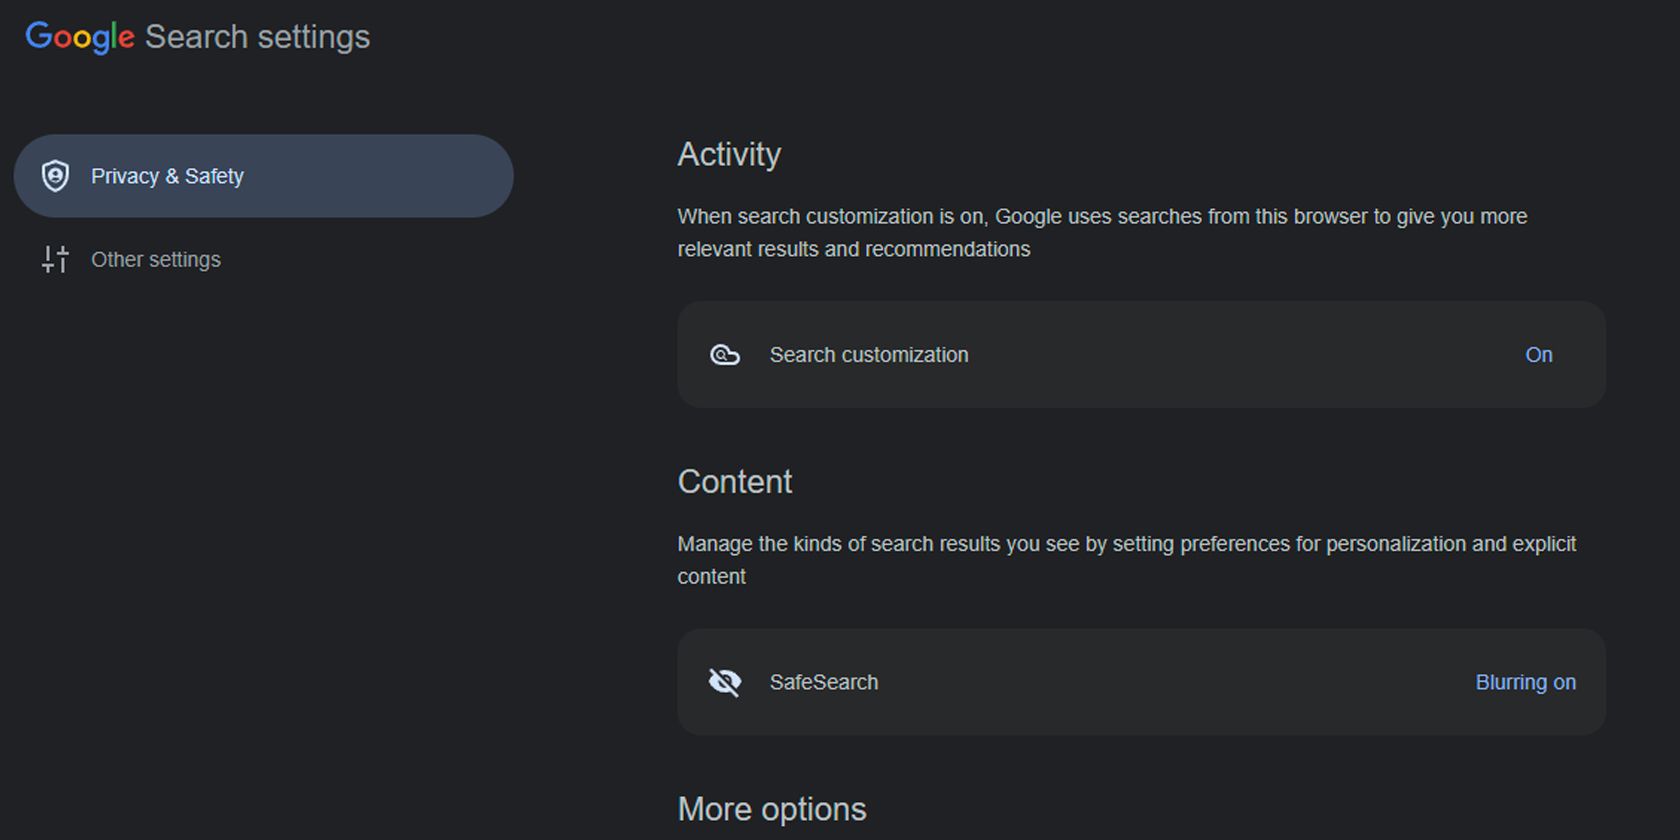The image size is (1680, 840).
Task: Disable search personalization via the On control
Action: click(1538, 355)
